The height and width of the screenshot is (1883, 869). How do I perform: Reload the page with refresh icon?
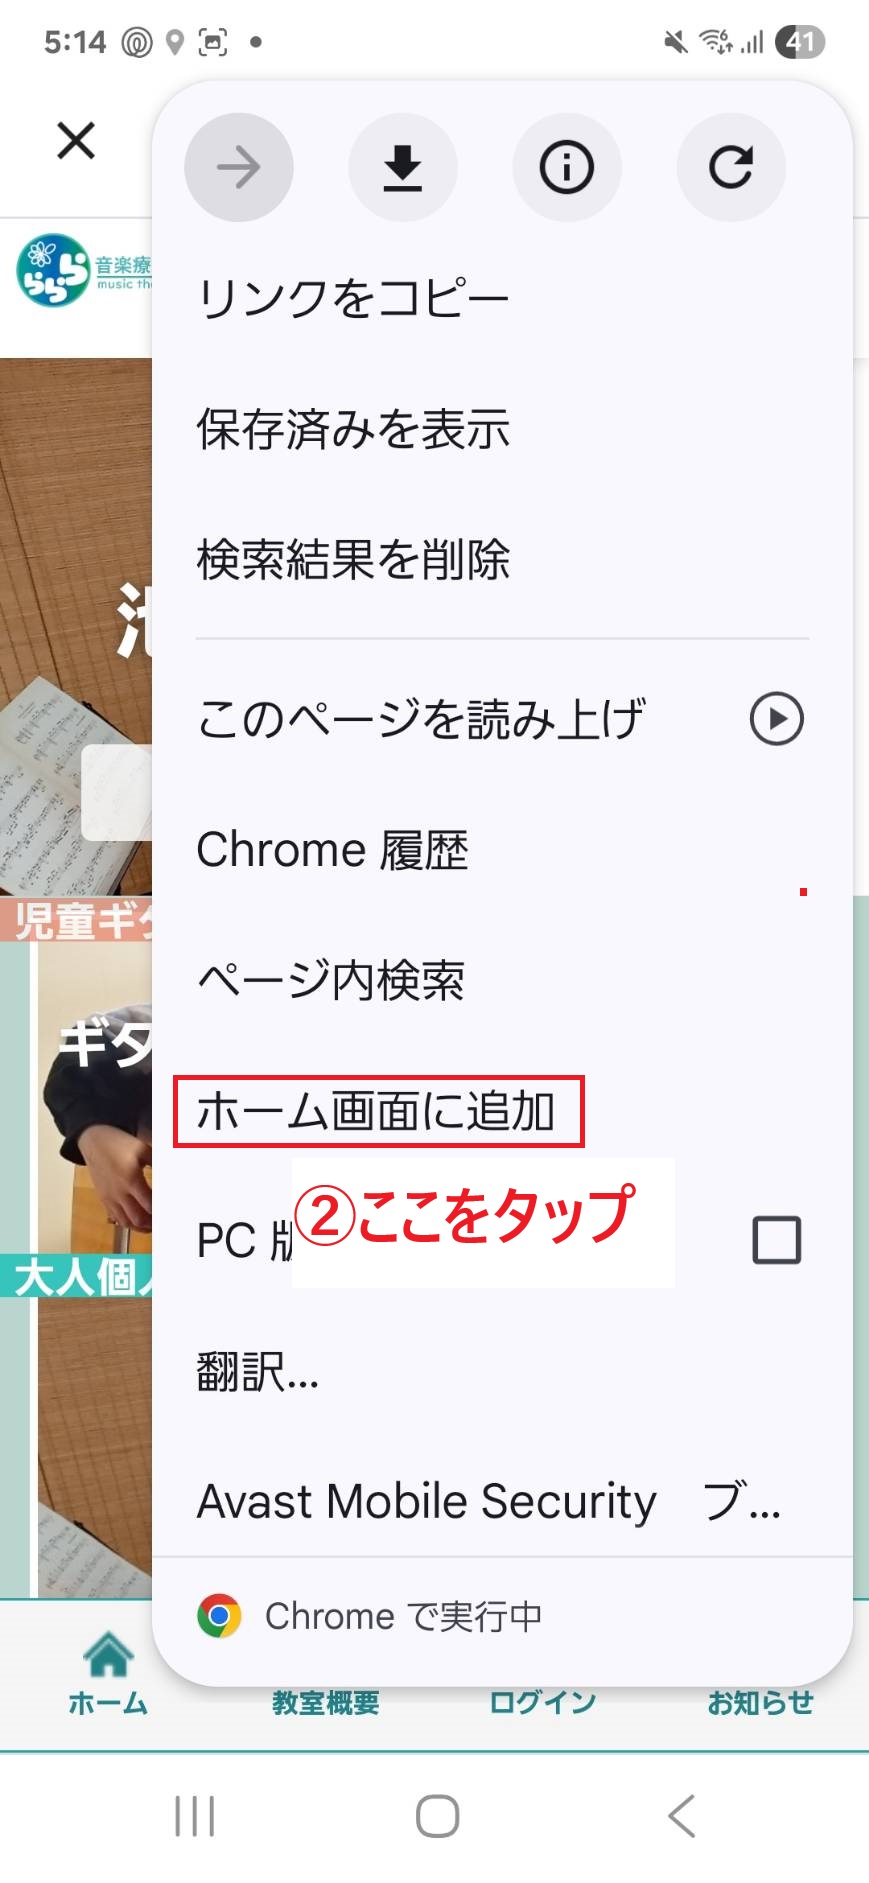point(730,167)
